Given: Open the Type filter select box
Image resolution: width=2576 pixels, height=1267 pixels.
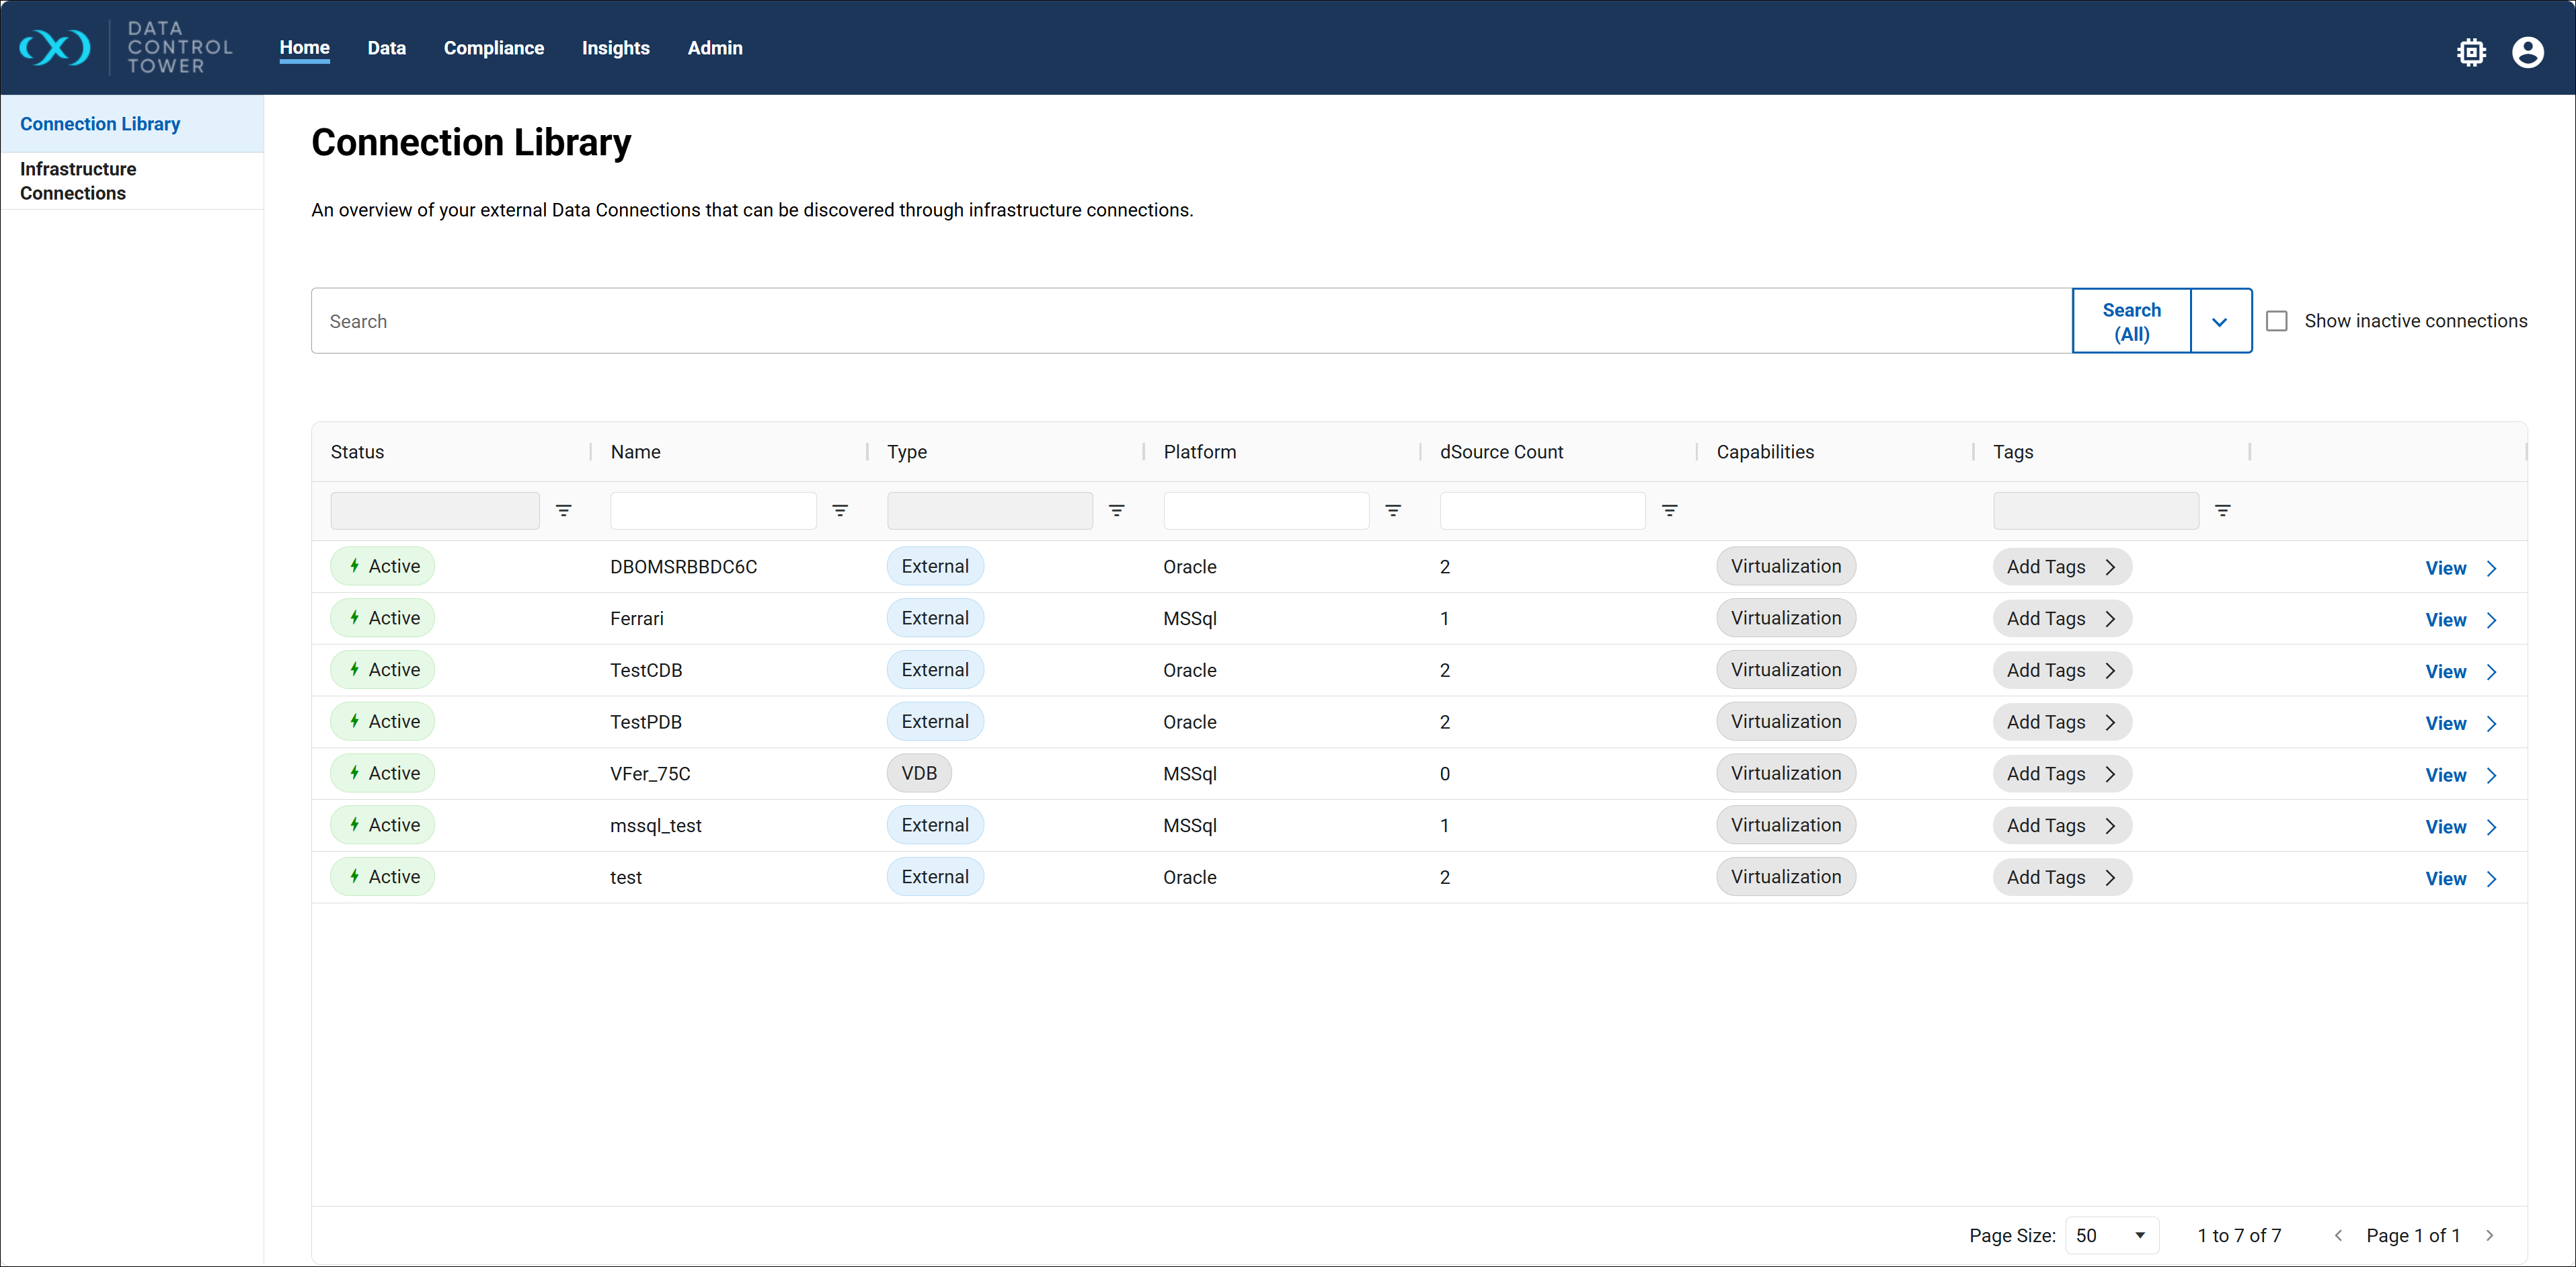Looking at the screenshot, I should click(x=990, y=510).
